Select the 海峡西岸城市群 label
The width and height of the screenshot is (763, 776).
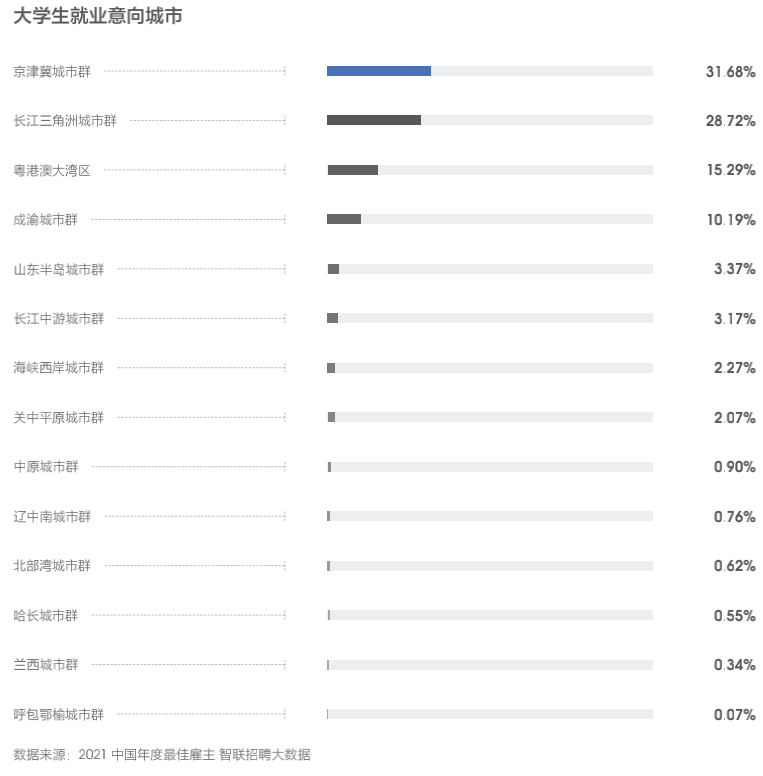(58, 368)
